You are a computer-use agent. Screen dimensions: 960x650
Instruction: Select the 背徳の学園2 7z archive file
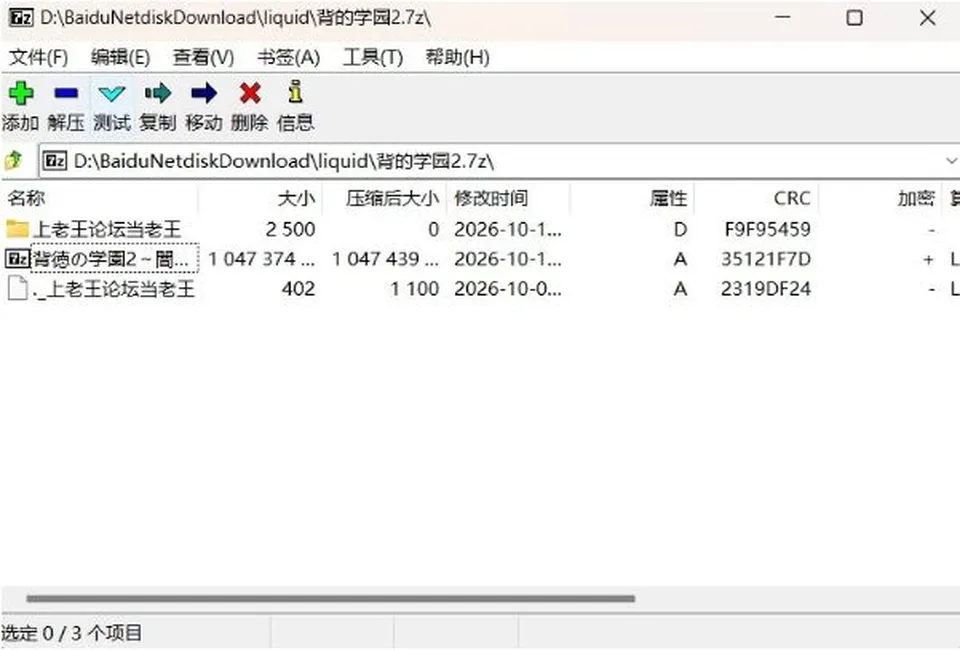pos(102,259)
